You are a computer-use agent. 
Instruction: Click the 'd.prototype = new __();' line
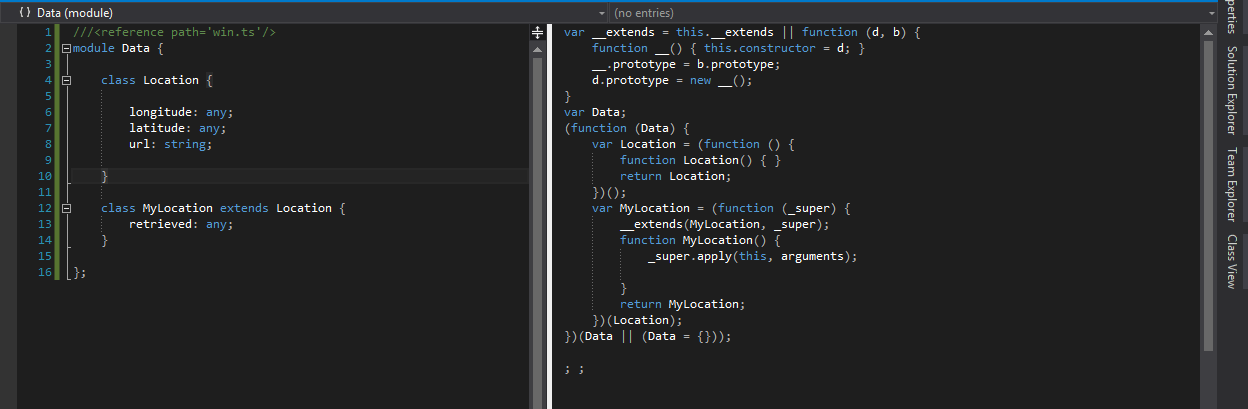[672, 80]
